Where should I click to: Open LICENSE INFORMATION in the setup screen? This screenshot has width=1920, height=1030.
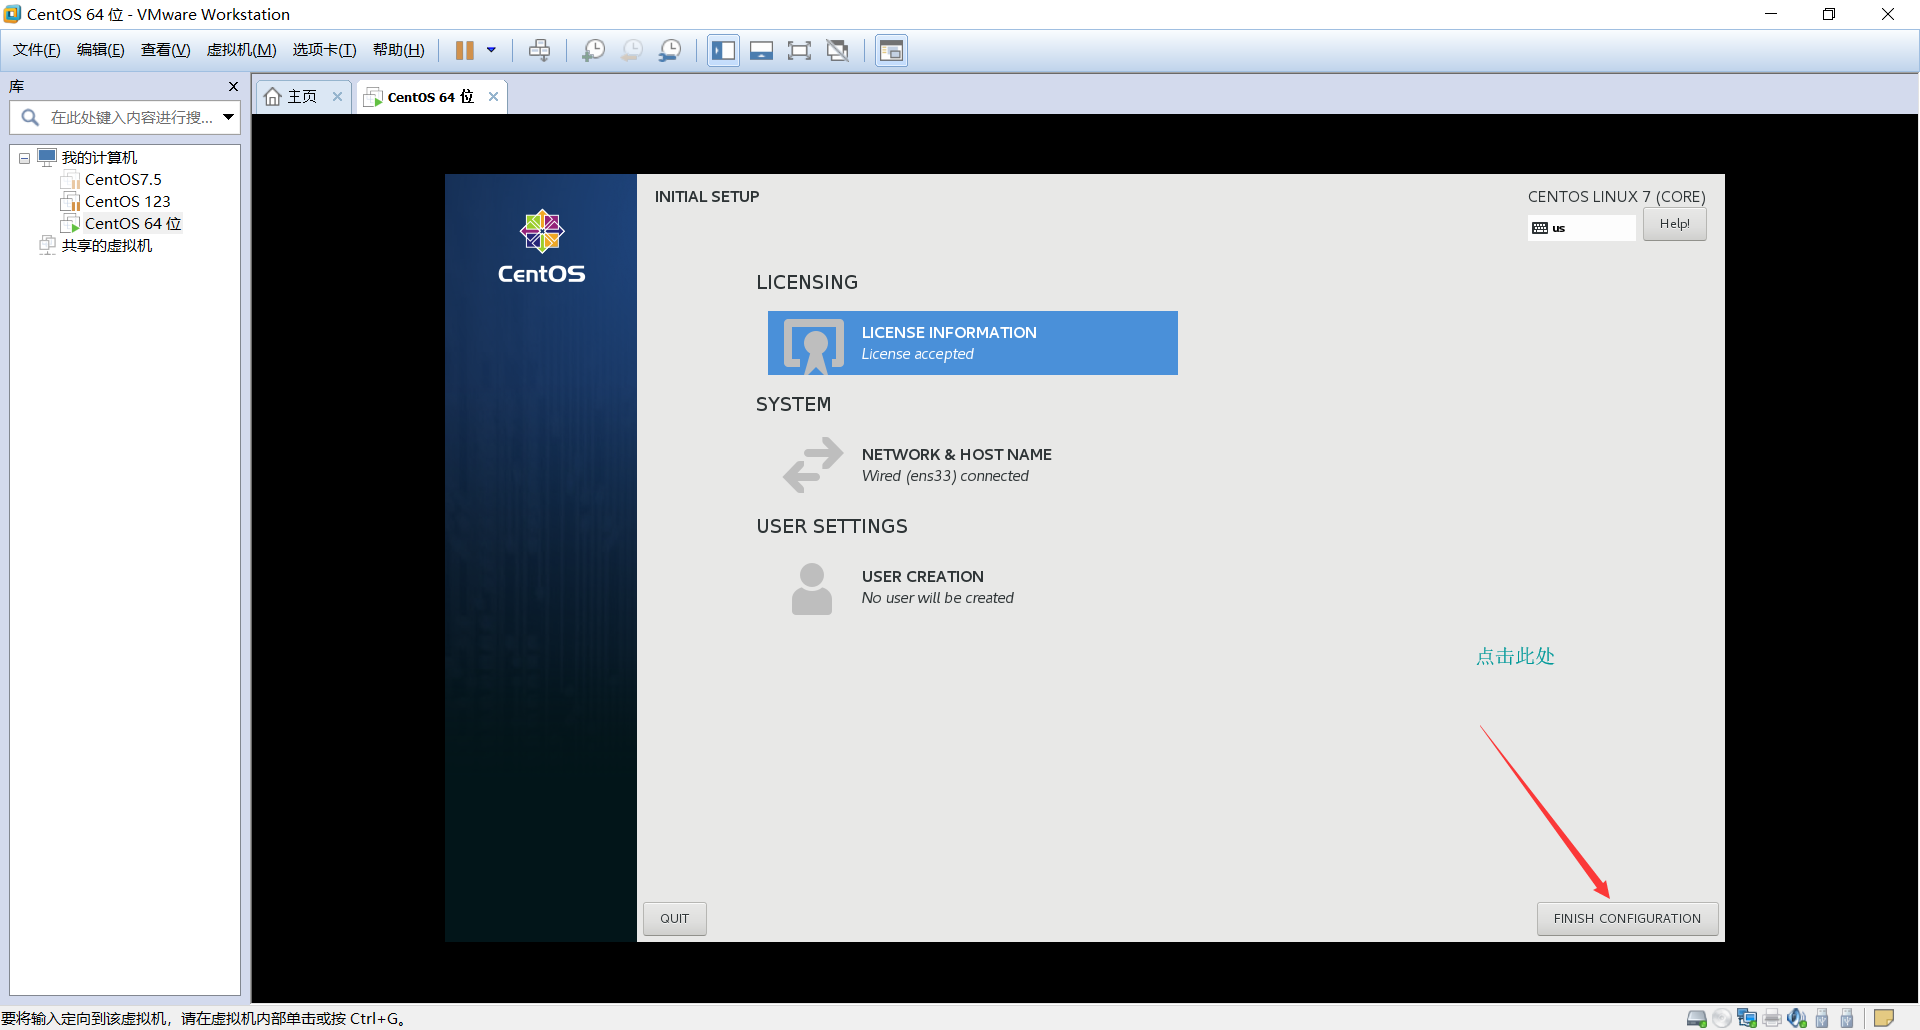pos(972,343)
